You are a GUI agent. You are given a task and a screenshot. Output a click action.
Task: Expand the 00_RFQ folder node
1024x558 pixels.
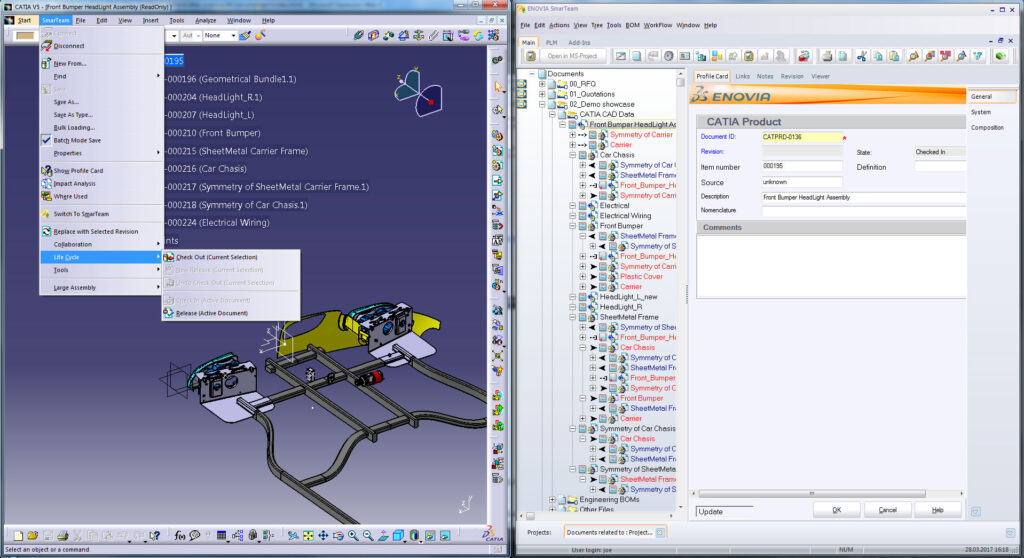coord(542,84)
